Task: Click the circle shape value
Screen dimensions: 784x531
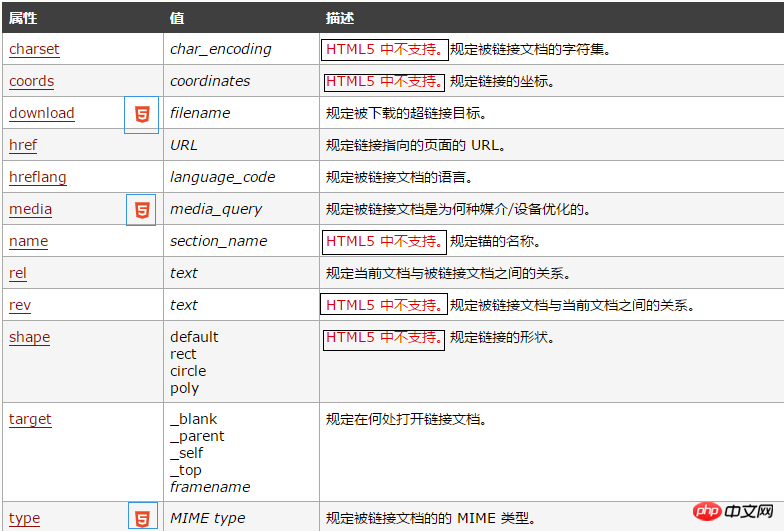Action: [188, 371]
